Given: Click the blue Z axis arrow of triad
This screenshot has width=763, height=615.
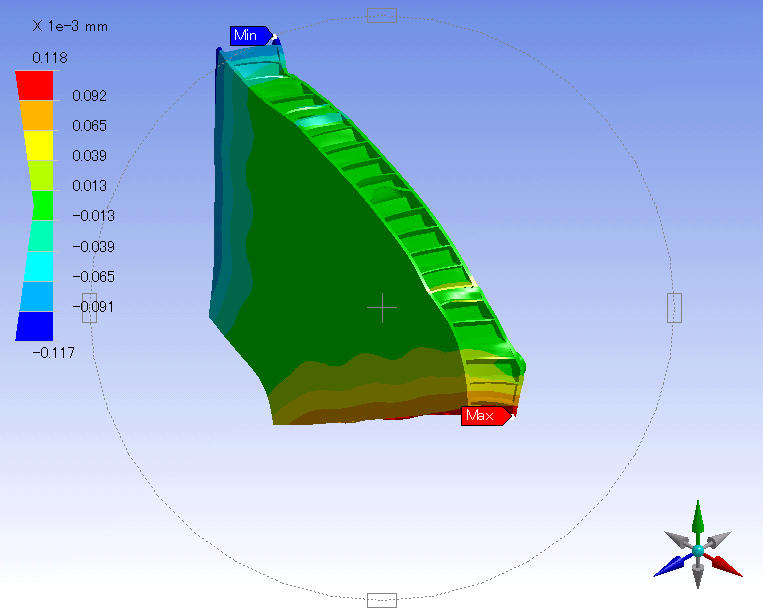Looking at the screenshot, I should click(x=672, y=566).
